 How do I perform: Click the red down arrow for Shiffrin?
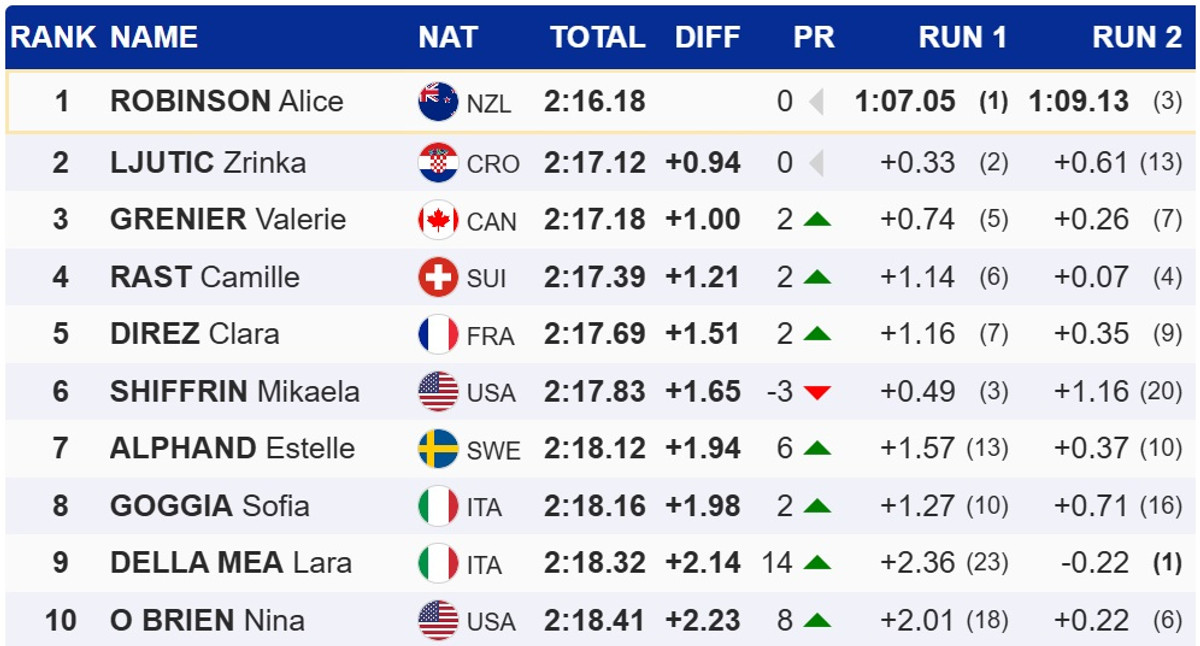pyautogui.click(x=817, y=392)
